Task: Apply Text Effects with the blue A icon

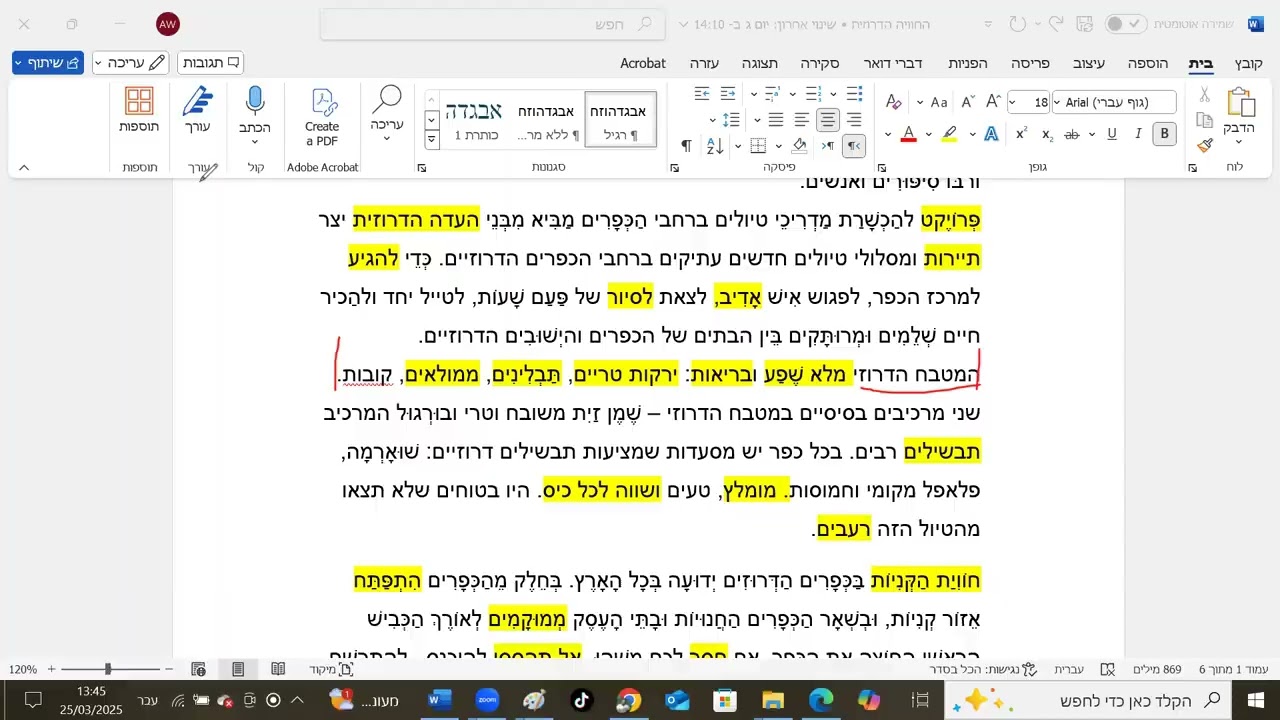Action: (991, 134)
